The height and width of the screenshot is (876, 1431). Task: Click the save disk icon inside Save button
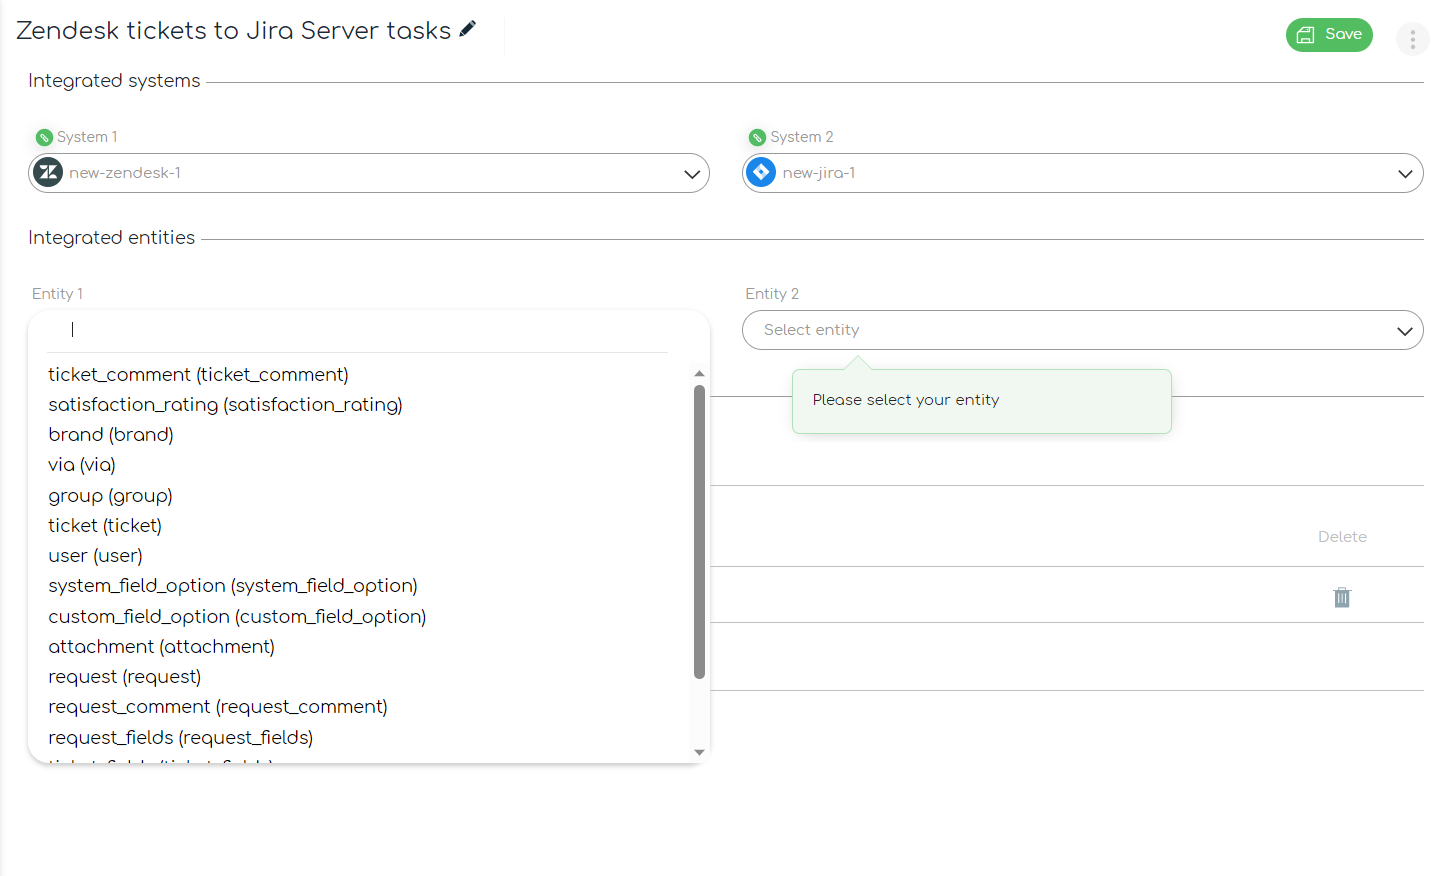[x=1306, y=34]
